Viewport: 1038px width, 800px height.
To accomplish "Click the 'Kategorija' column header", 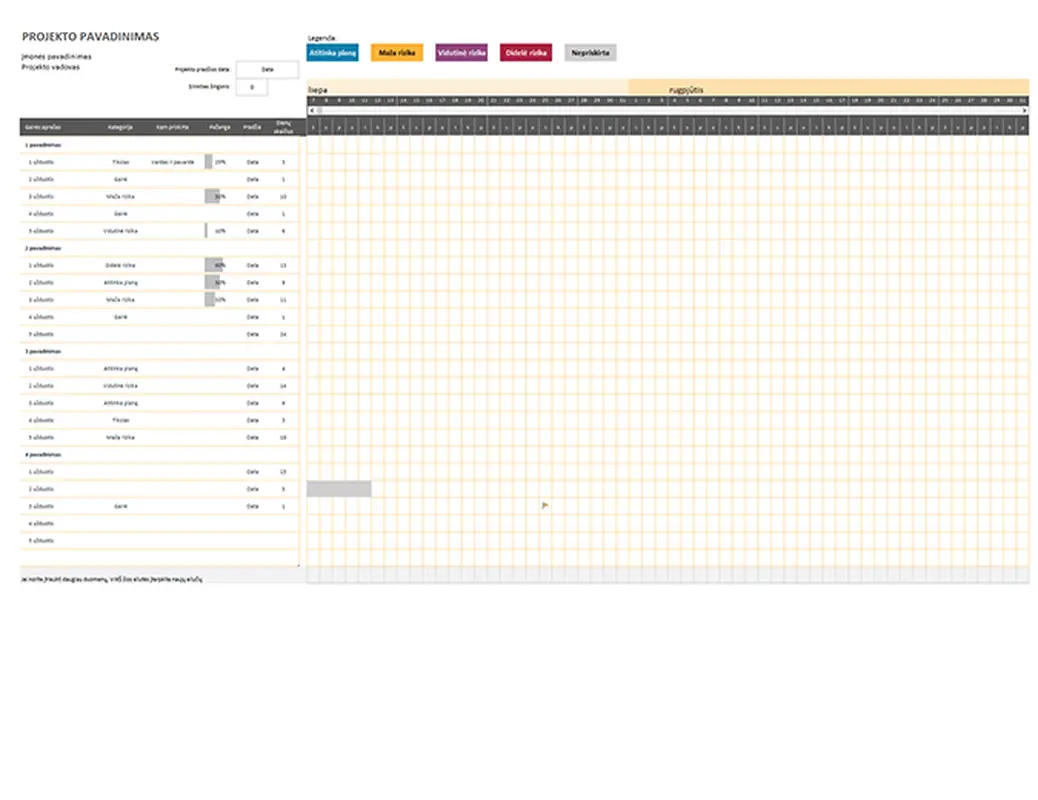I will coord(121,127).
